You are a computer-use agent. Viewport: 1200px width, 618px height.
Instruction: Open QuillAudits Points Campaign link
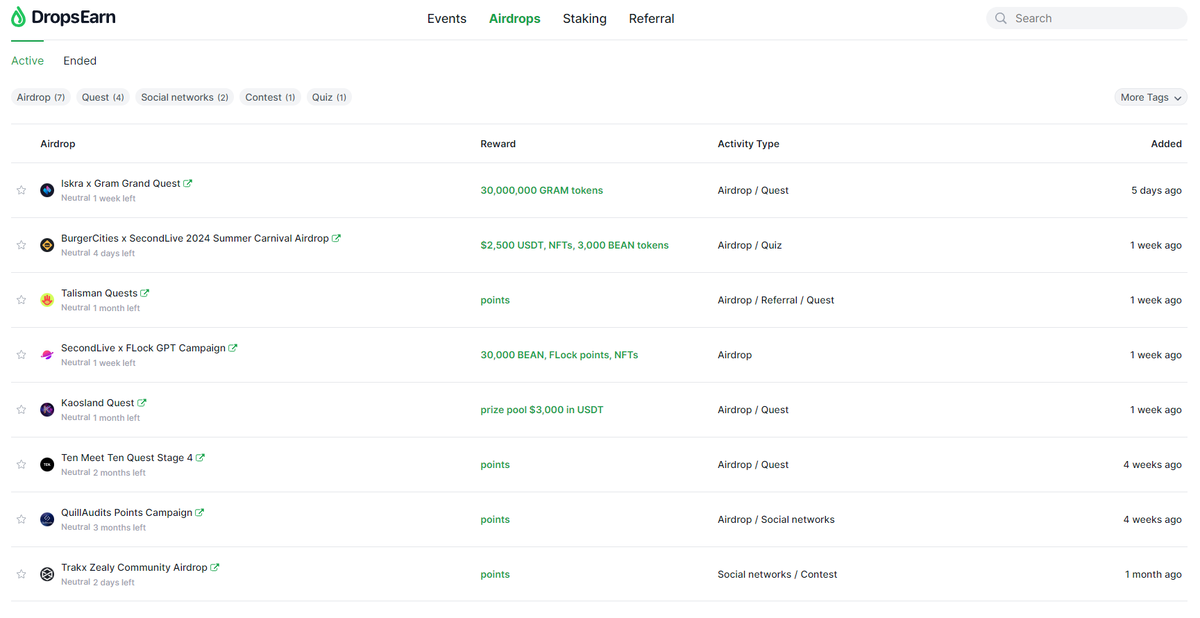coord(127,514)
